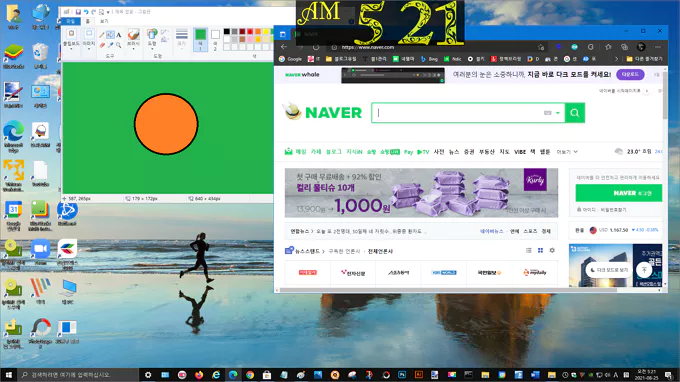Switch news stand to grid view

coord(540,251)
